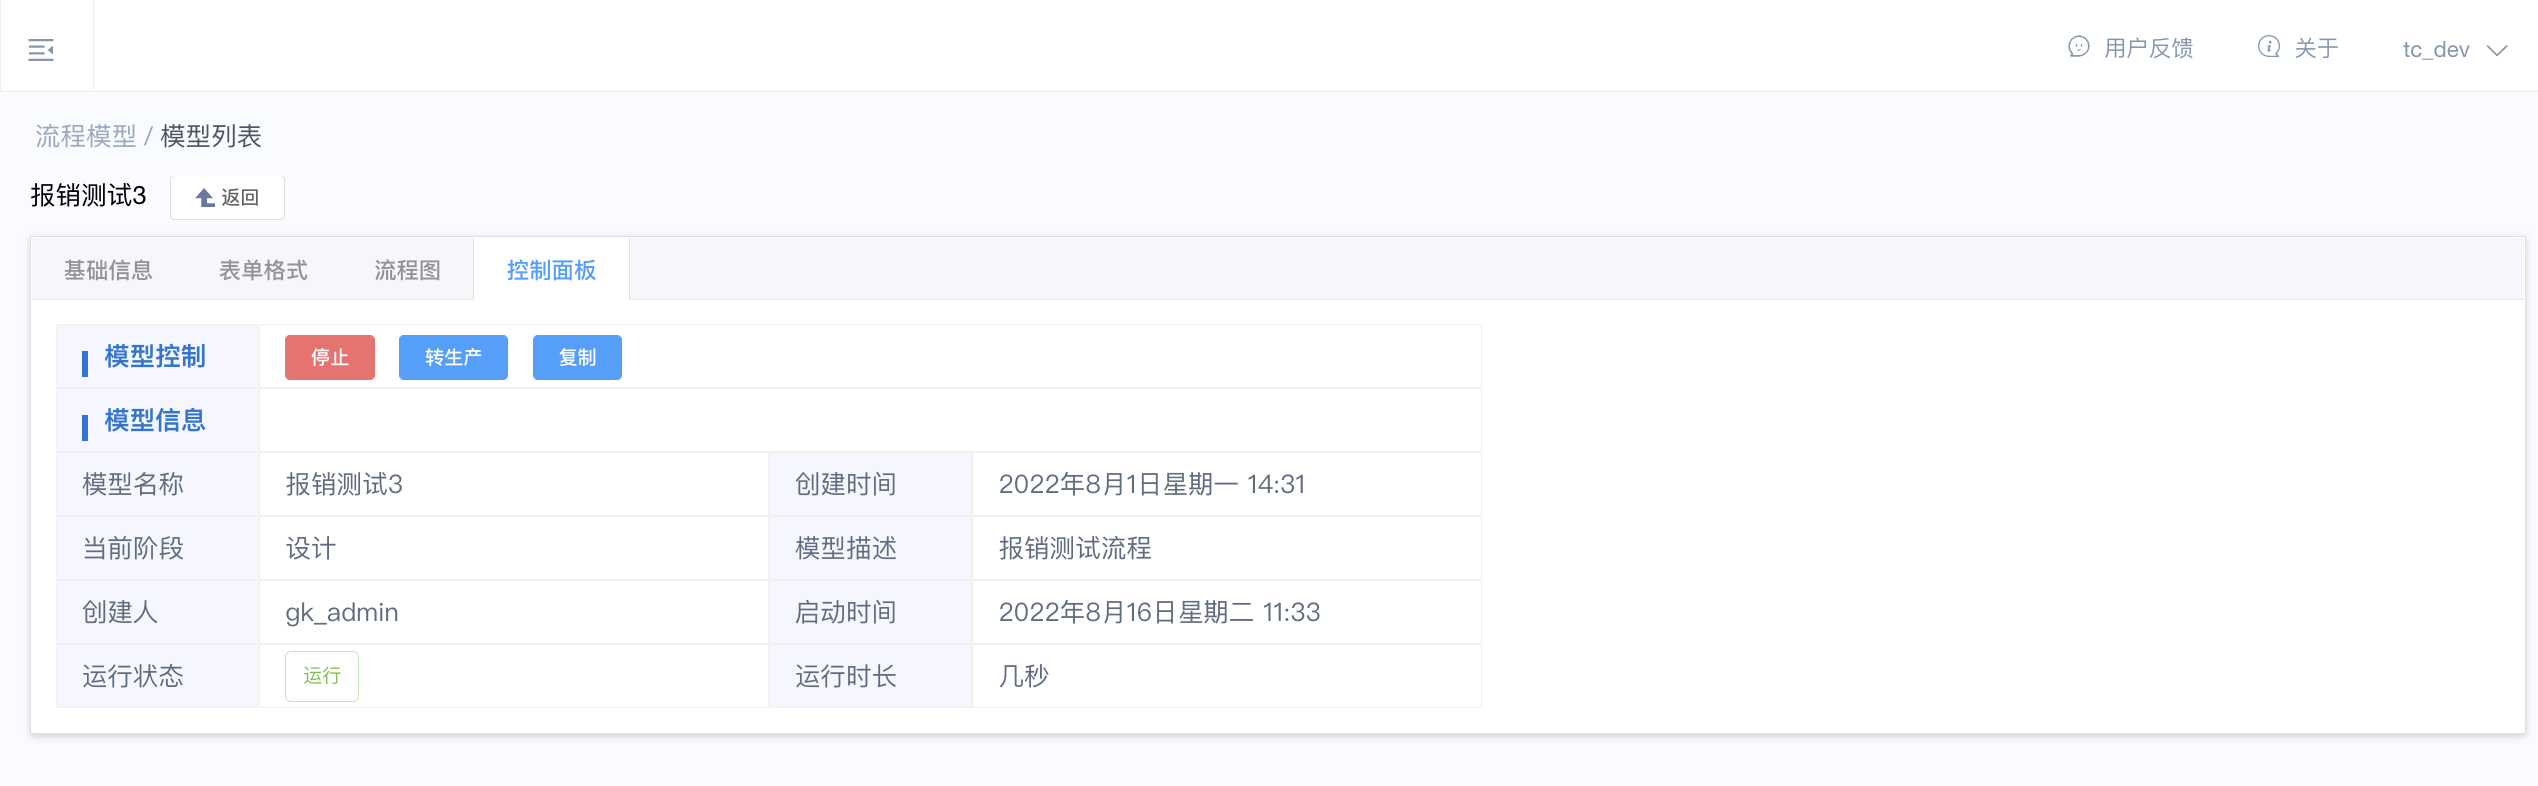Click the 用户反馈 link text
Image resolution: width=2538 pixels, height=786 pixels.
tap(2148, 48)
